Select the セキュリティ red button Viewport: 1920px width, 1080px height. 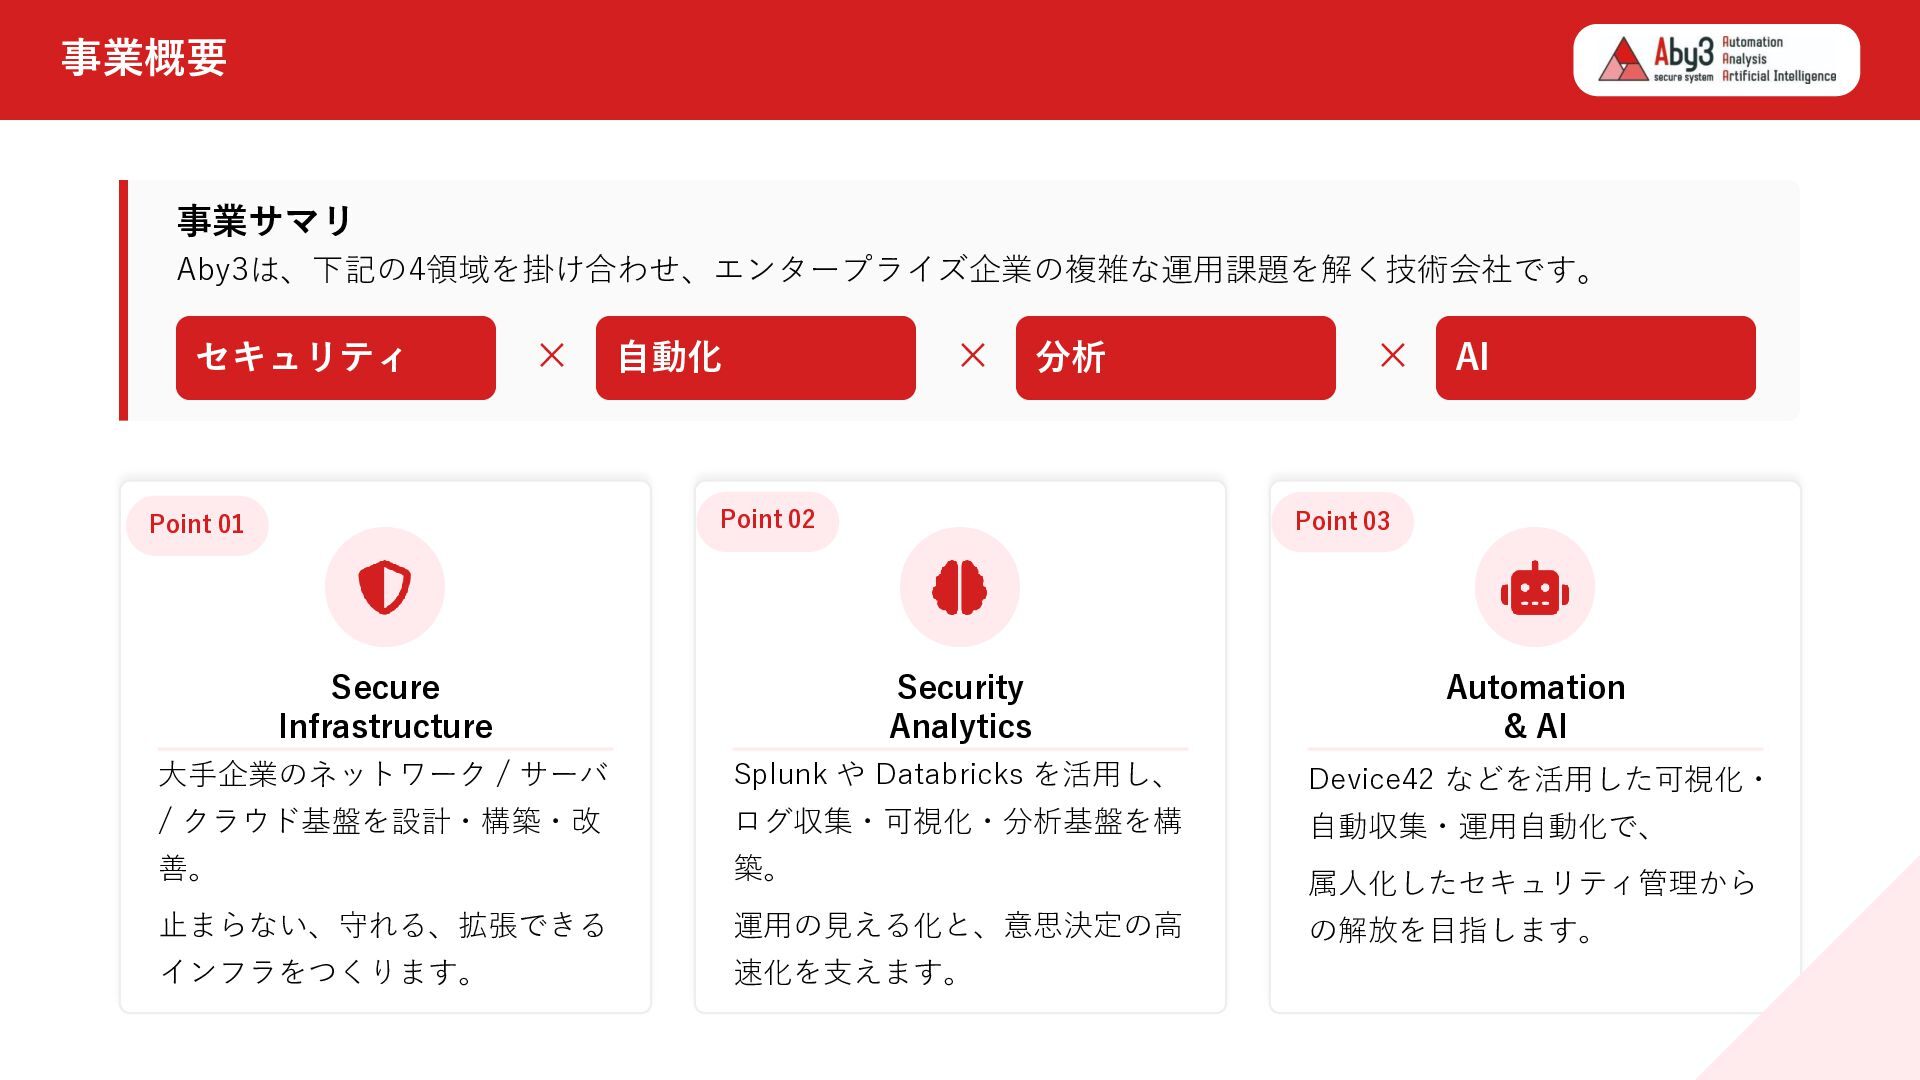click(336, 358)
